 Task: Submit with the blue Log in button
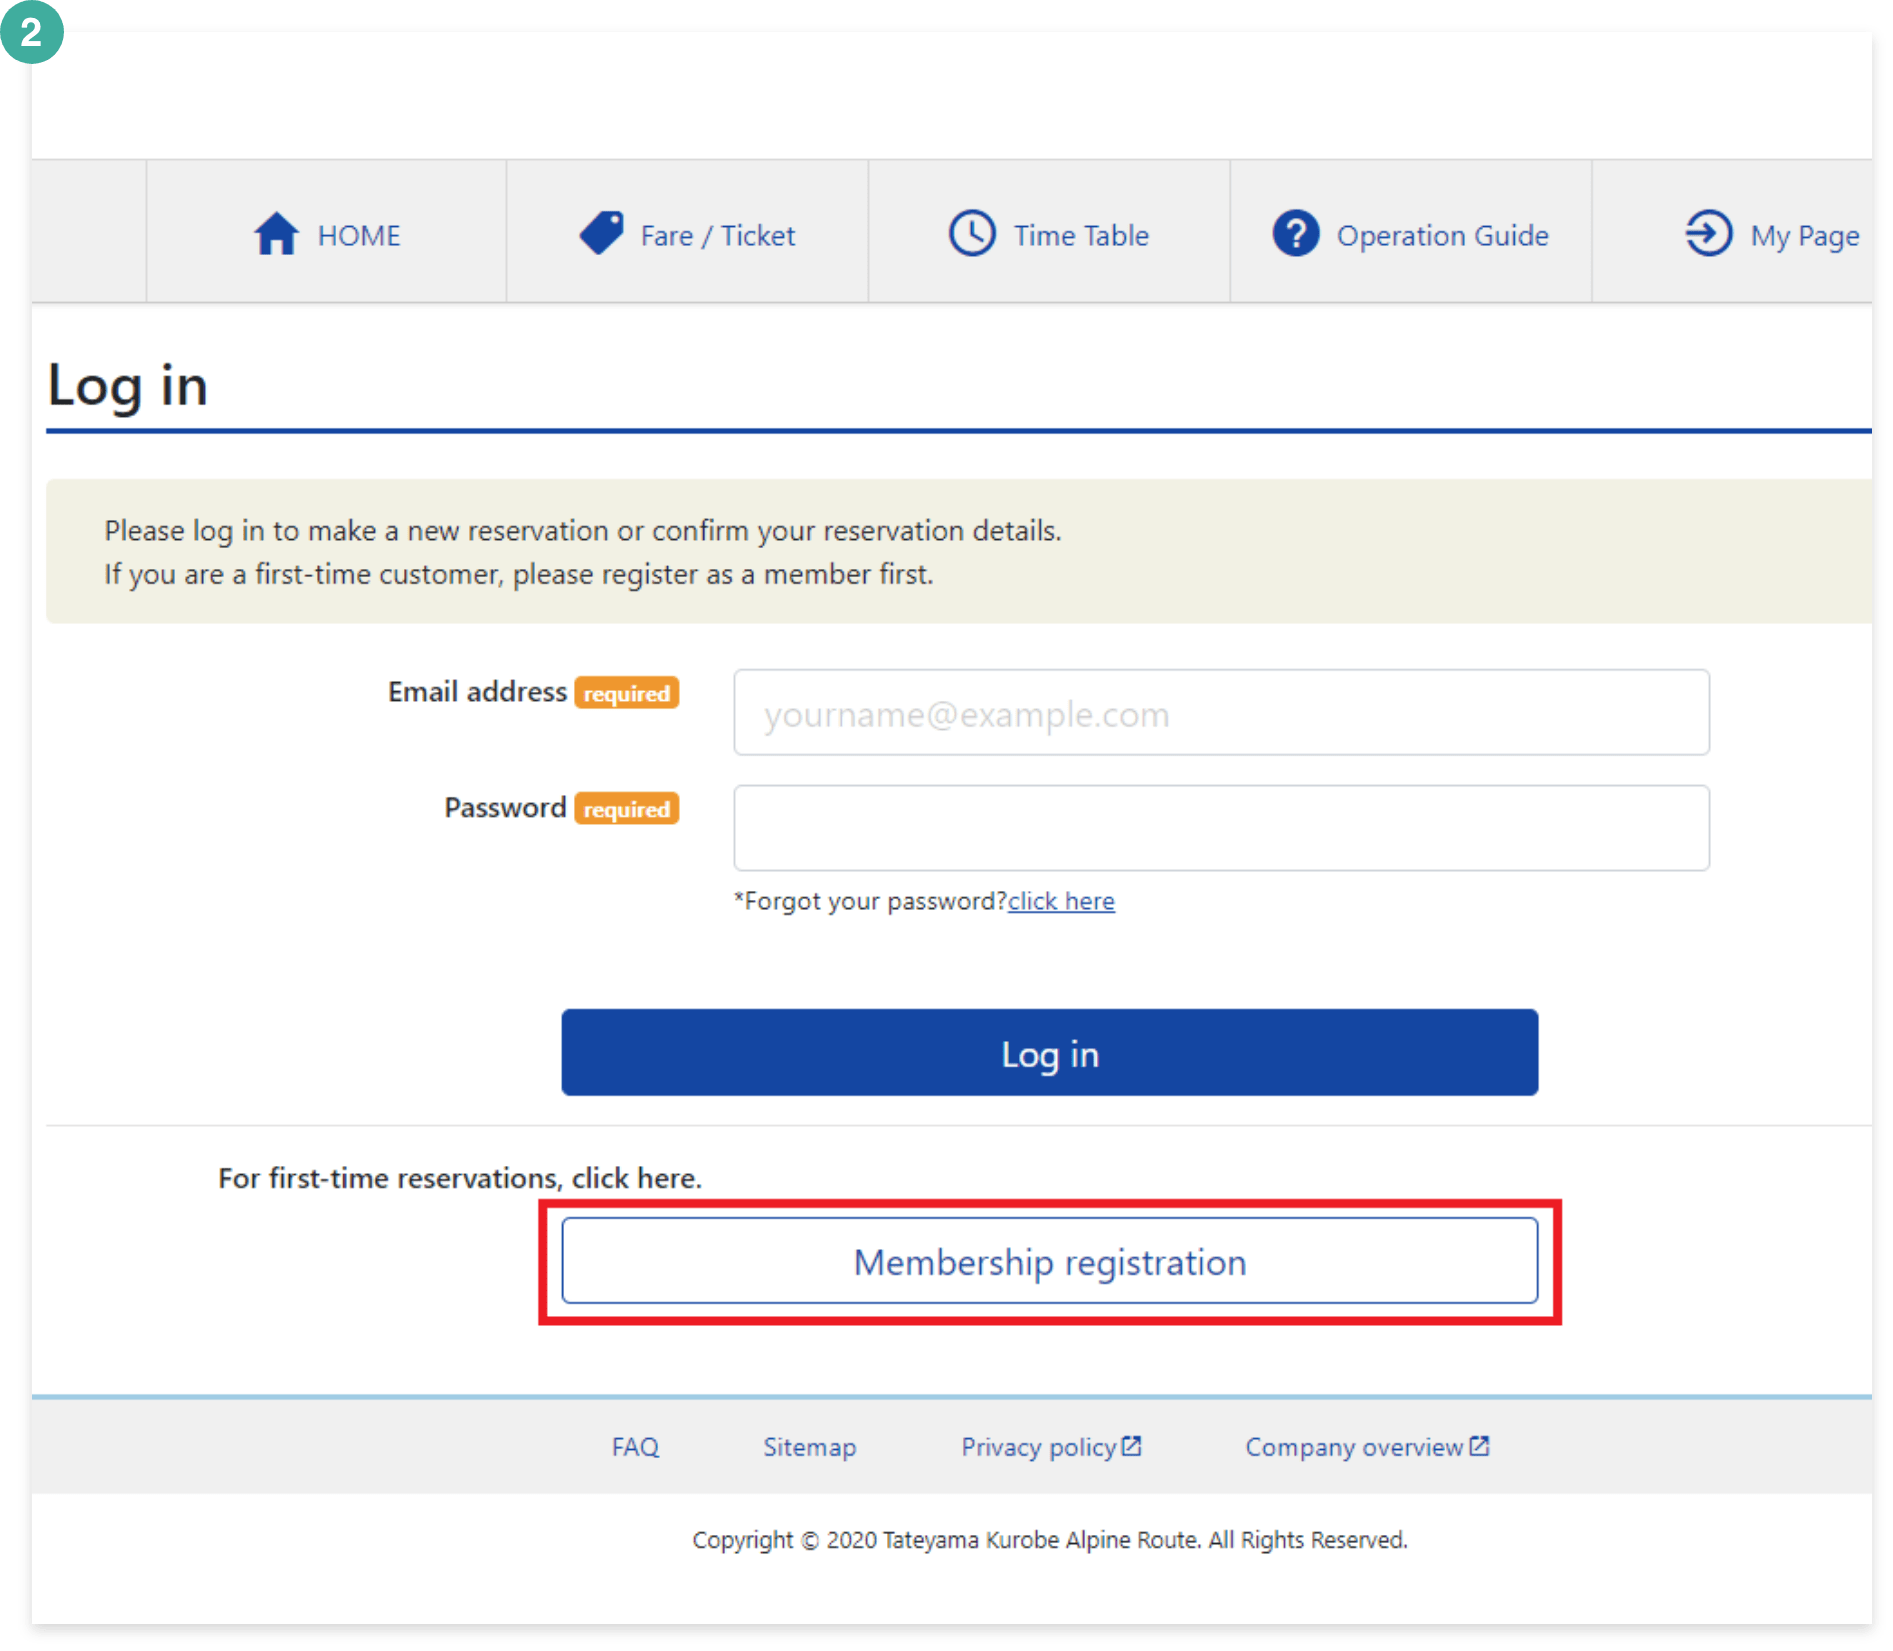point(1049,1053)
